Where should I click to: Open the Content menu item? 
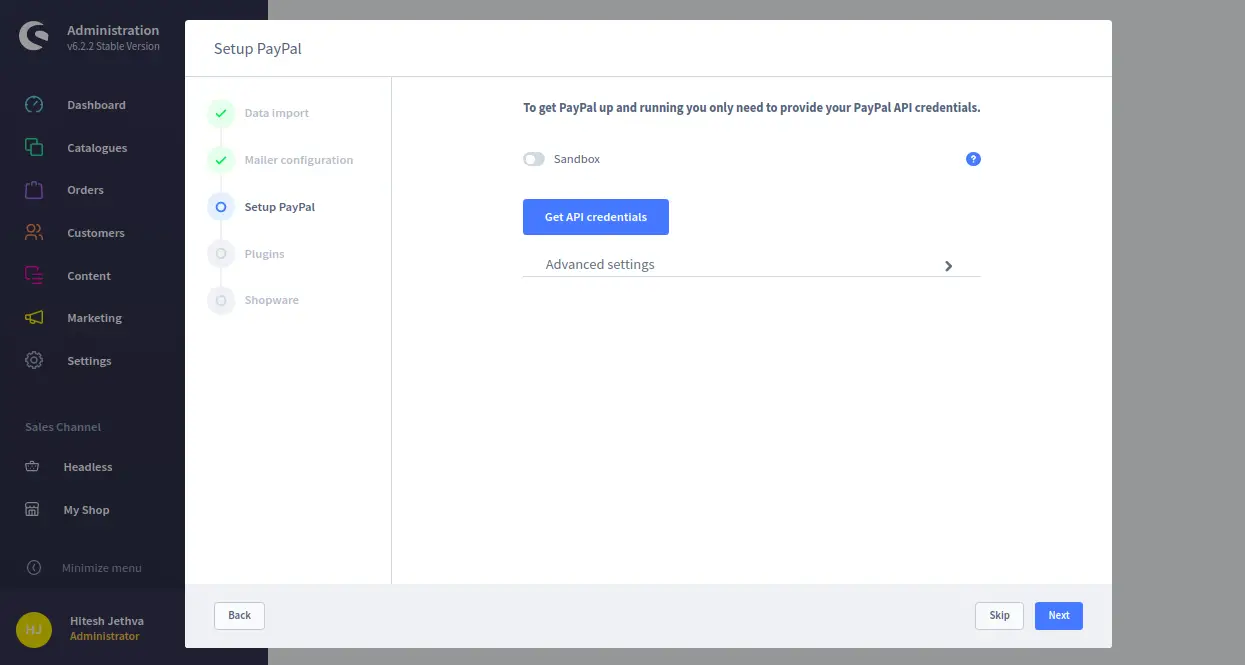[x=89, y=276]
